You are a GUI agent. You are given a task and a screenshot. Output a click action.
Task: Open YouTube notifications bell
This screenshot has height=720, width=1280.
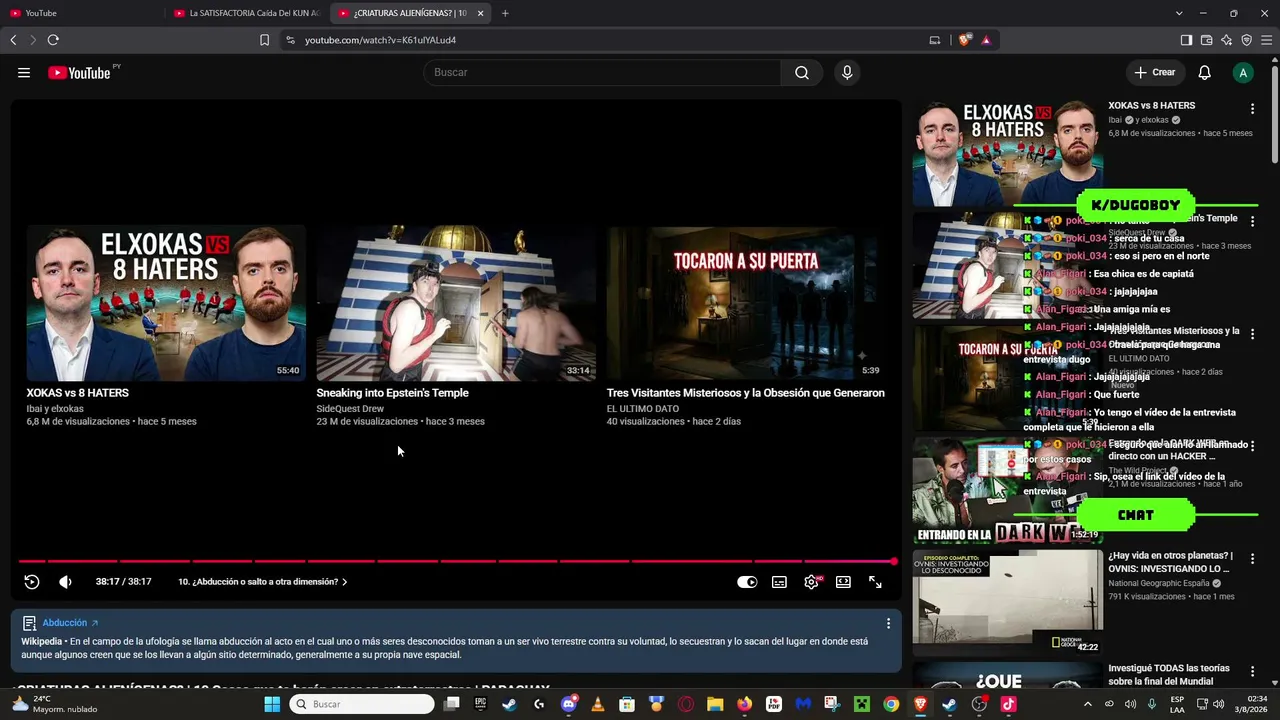click(x=1205, y=72)
